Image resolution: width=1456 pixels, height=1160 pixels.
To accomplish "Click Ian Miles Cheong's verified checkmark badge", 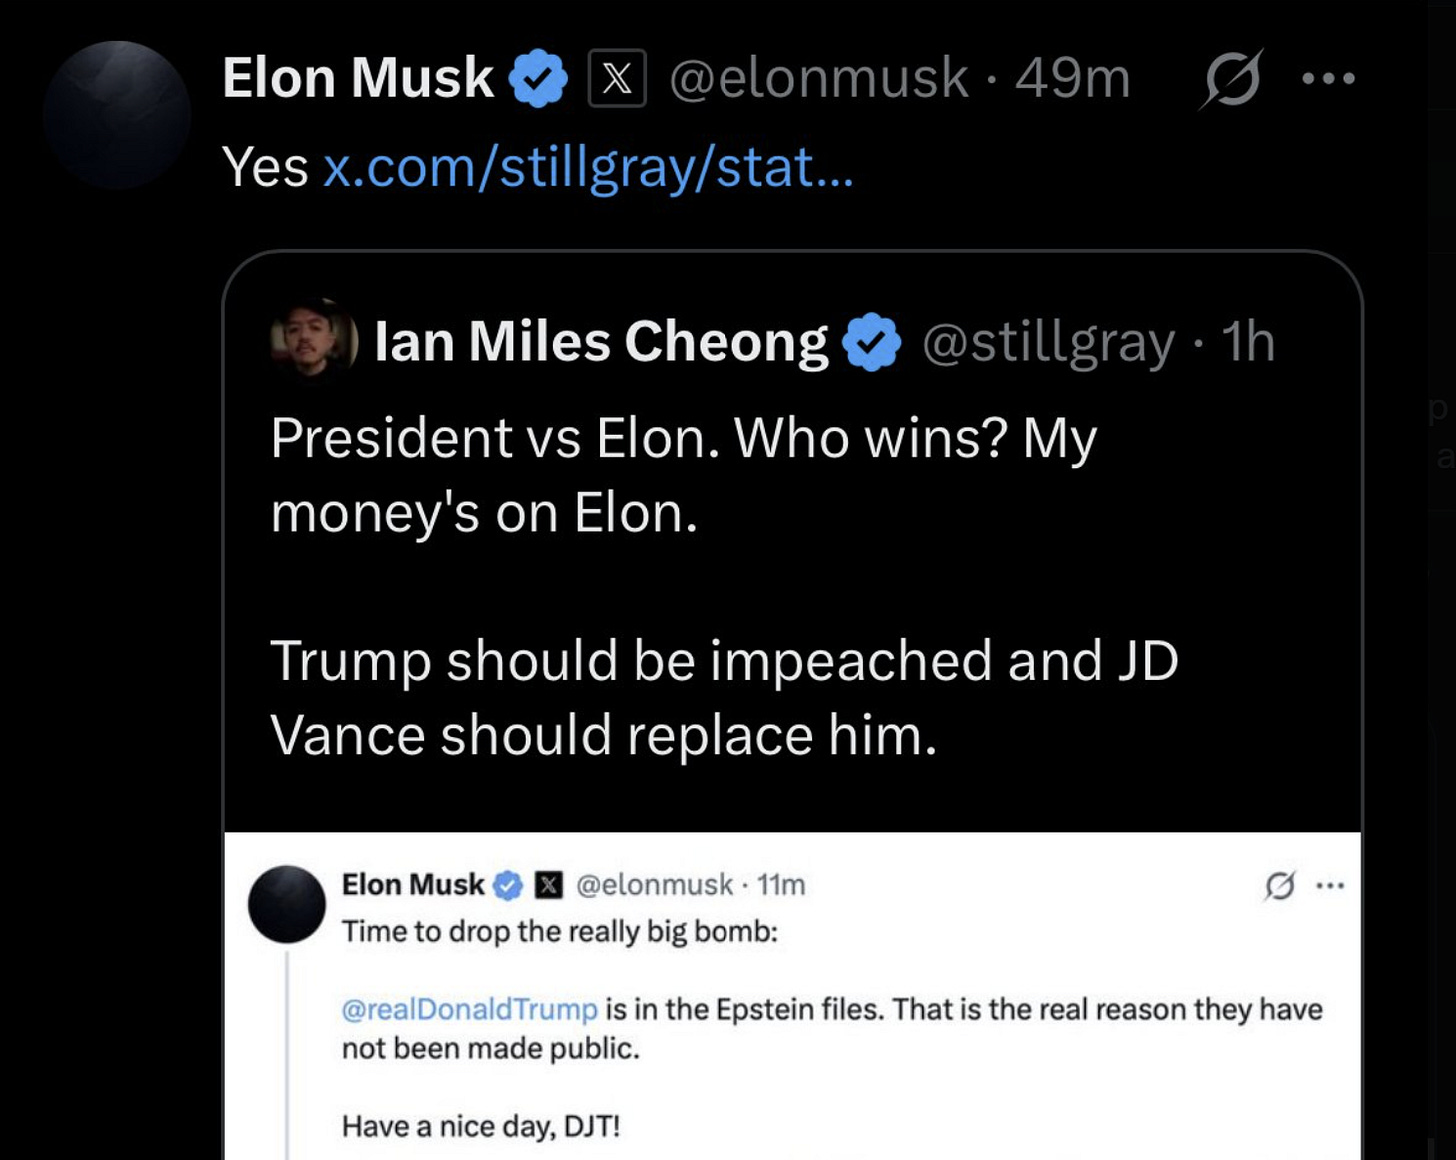I will 872,342.
